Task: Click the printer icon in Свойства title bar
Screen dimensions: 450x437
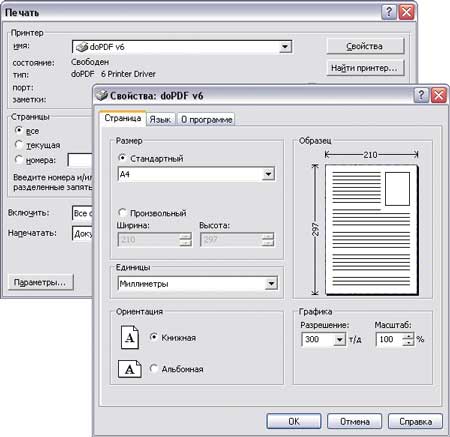Action: tap(102, 95)
